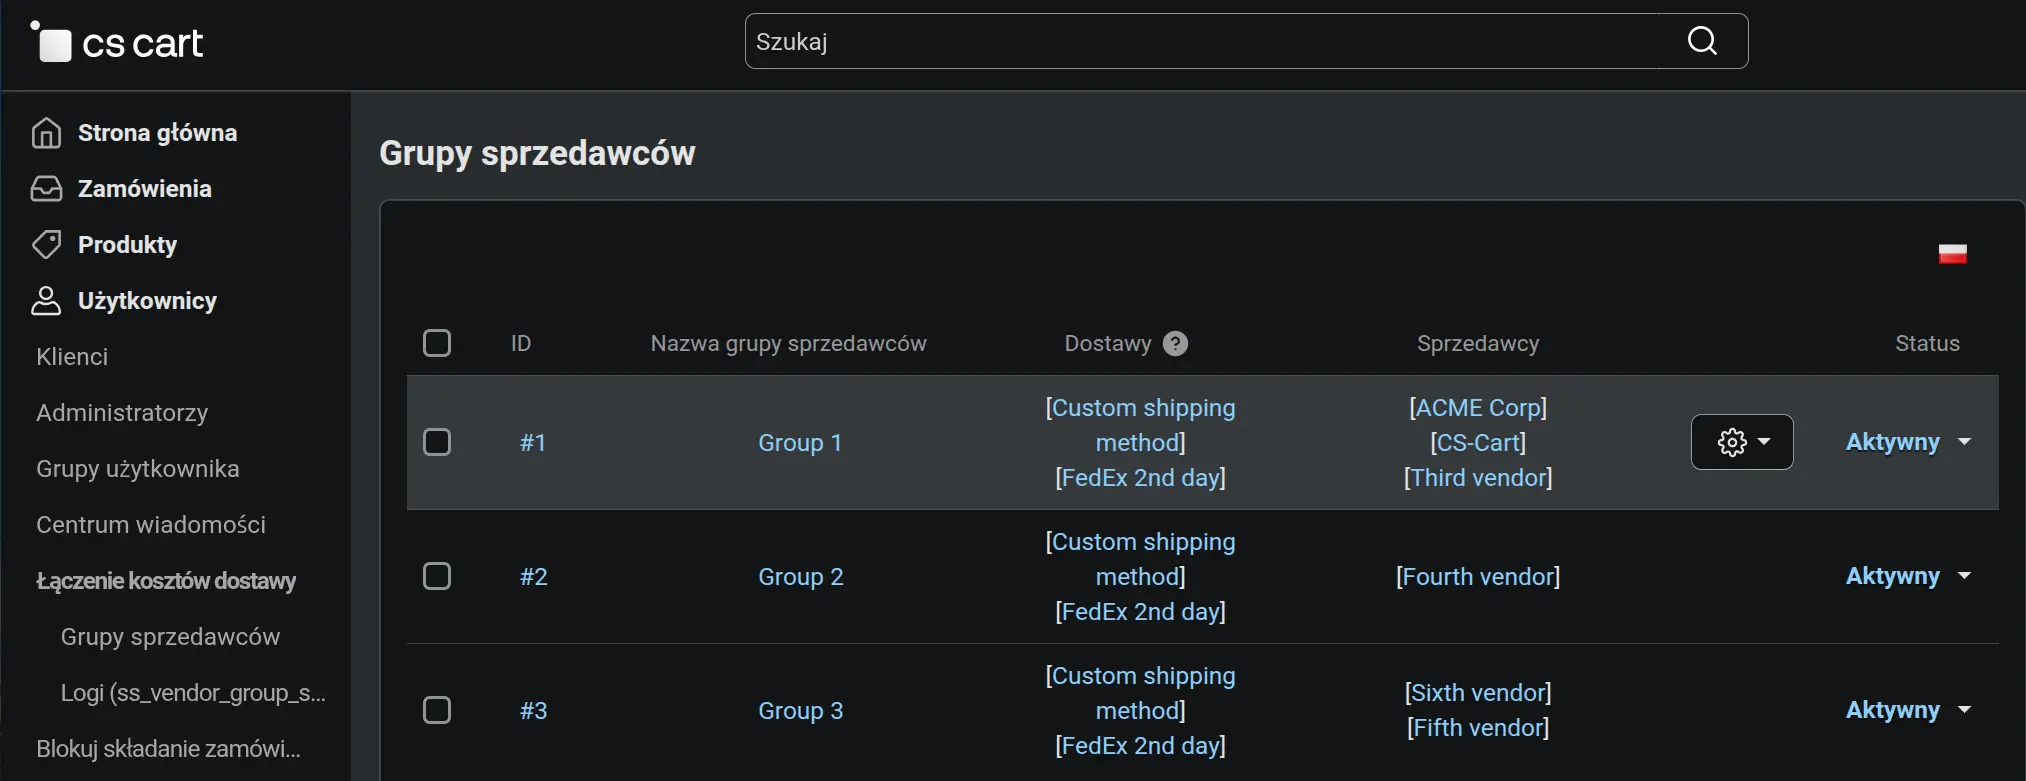Open the Aktywny status dropdown for Group 3

pos(1908,710)
